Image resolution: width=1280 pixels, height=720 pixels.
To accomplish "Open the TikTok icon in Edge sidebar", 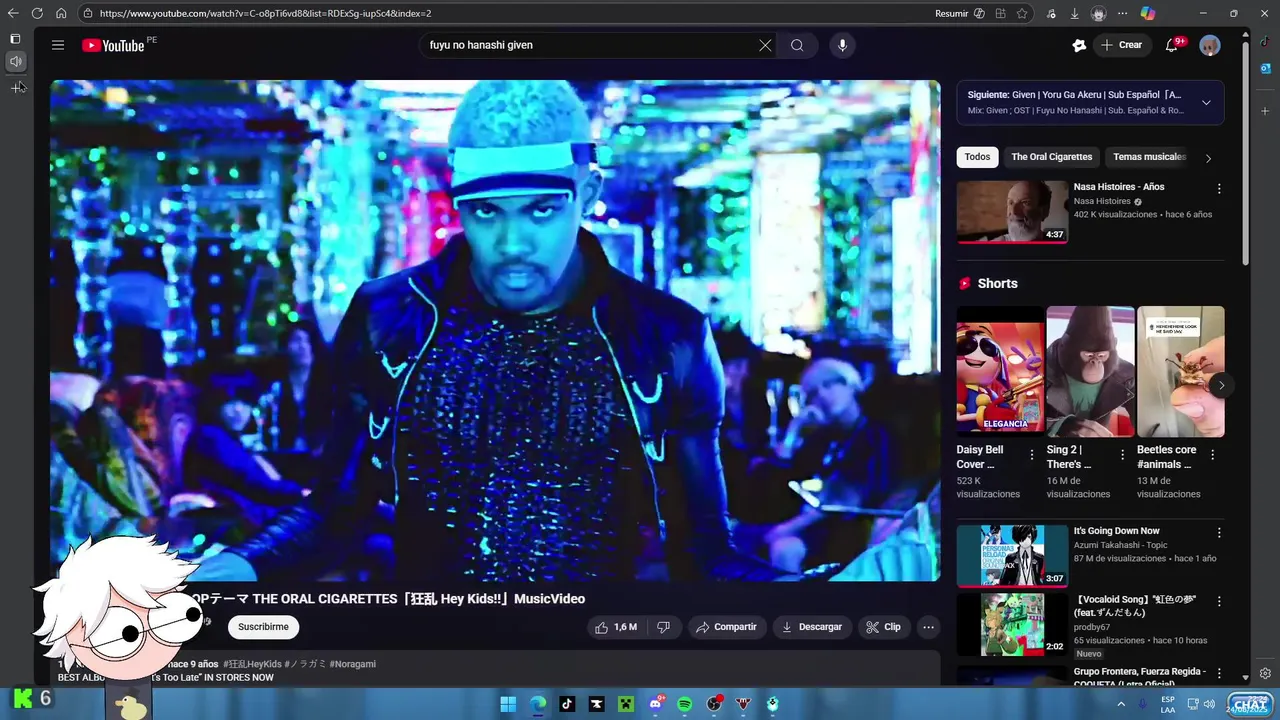I will coord(1265,42).
